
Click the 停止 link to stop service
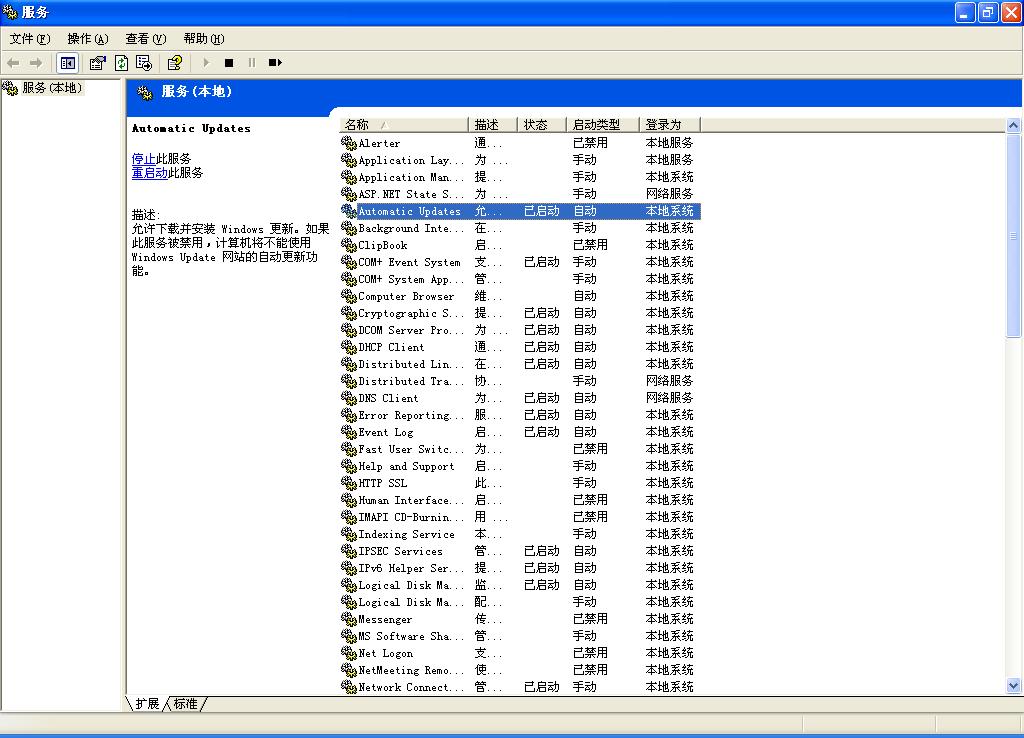(144, 159)
